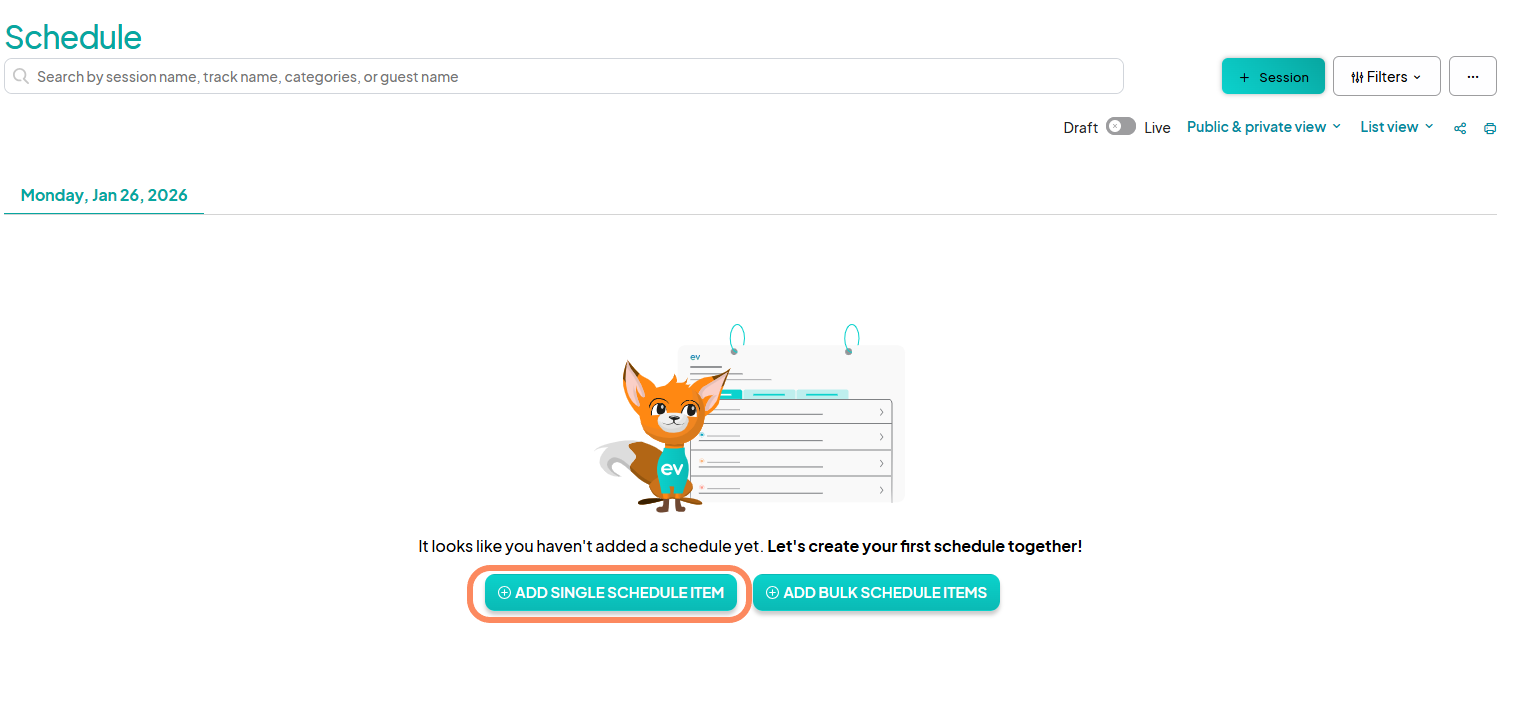Click the share icon near List view

(x=1460, y=128)
